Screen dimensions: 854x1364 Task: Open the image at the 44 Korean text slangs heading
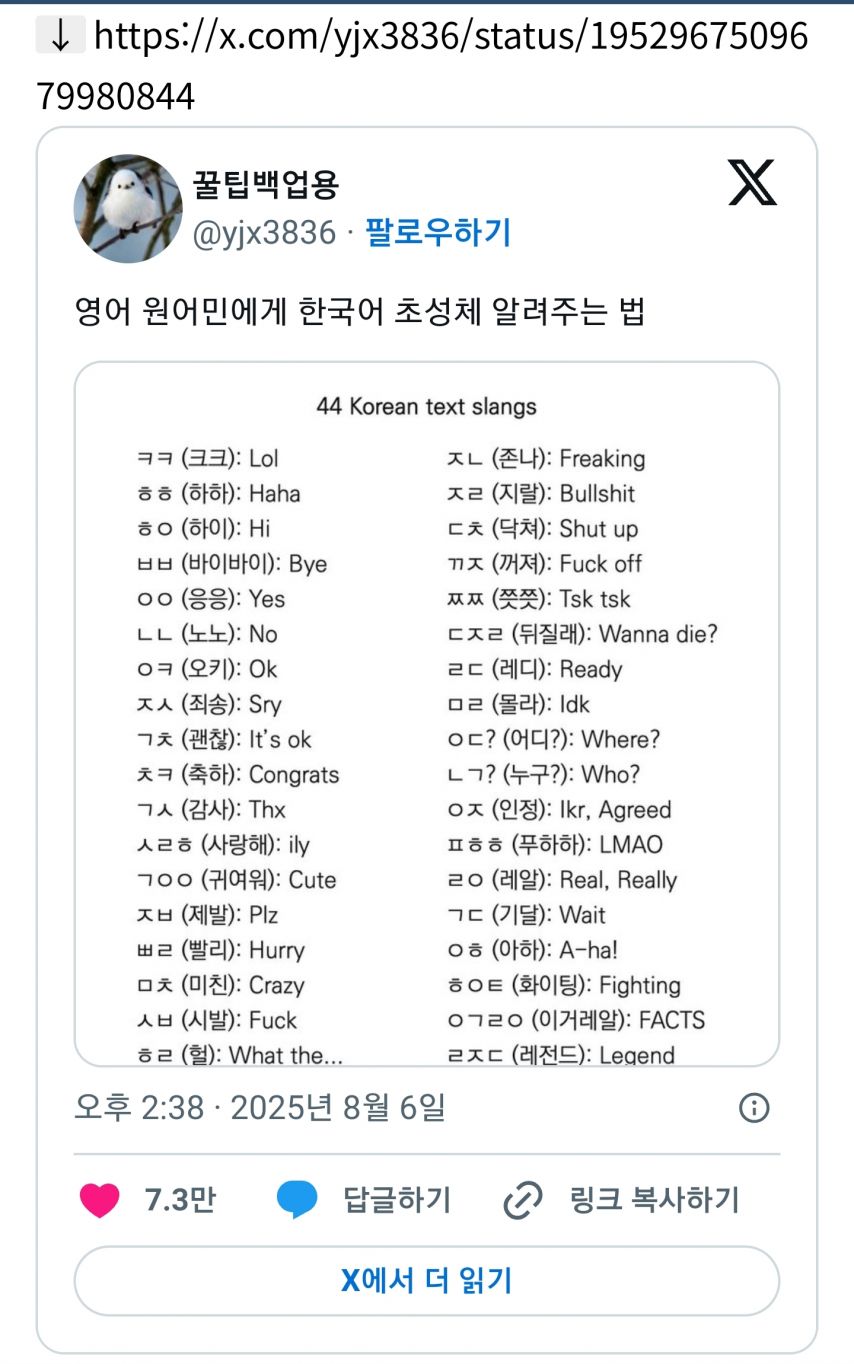(x=427, y=407)
